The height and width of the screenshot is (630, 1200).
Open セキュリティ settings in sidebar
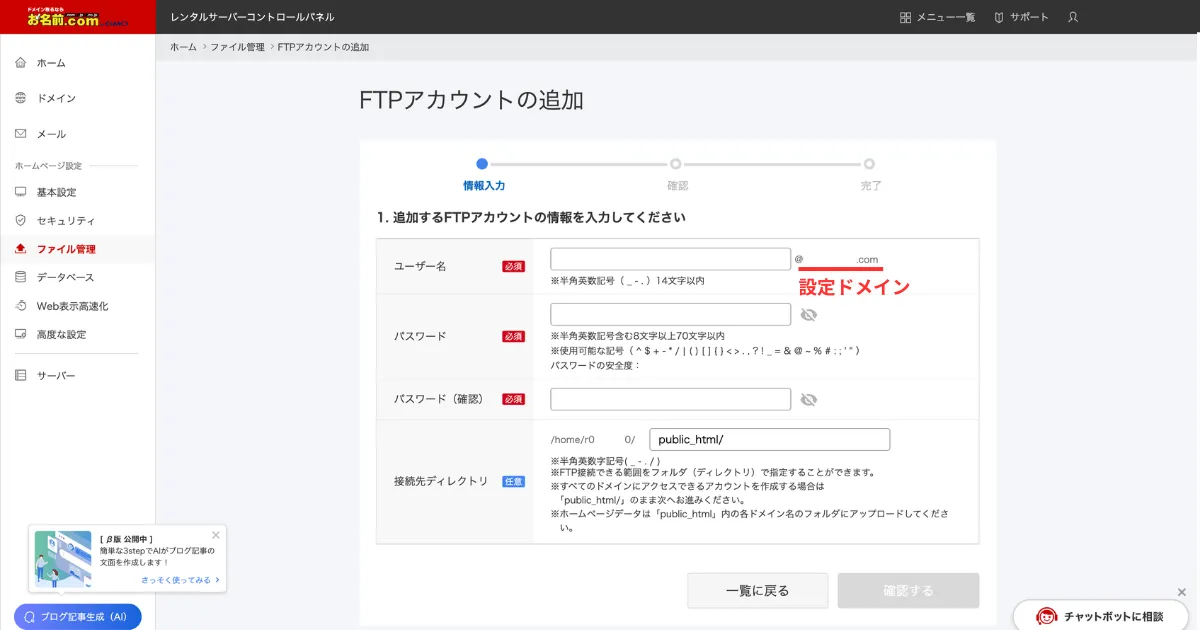coord(65,220)
